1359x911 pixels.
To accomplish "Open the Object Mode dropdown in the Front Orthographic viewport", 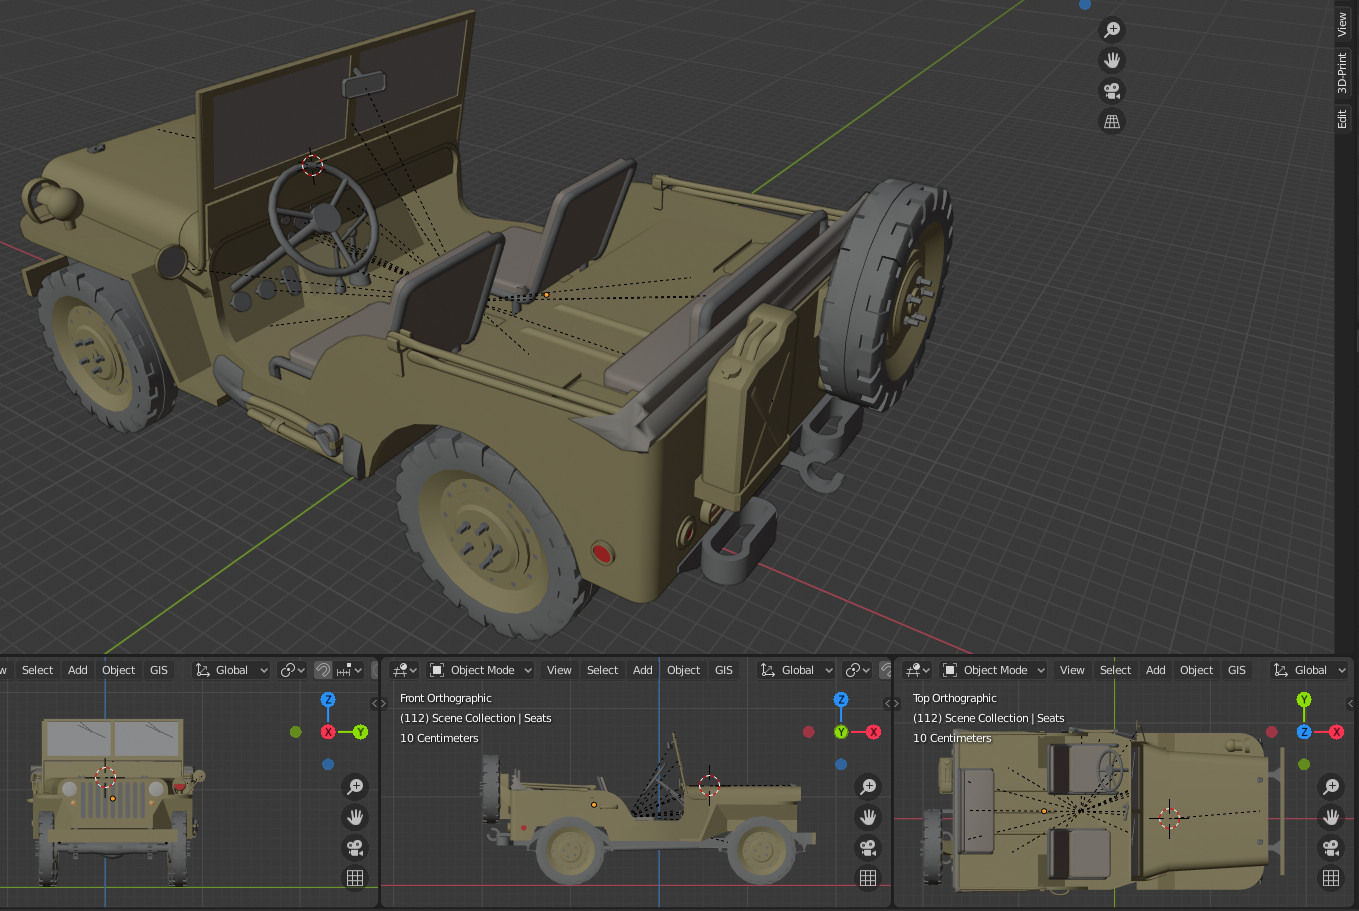I will pyautogui.click(x=481, y=670).
